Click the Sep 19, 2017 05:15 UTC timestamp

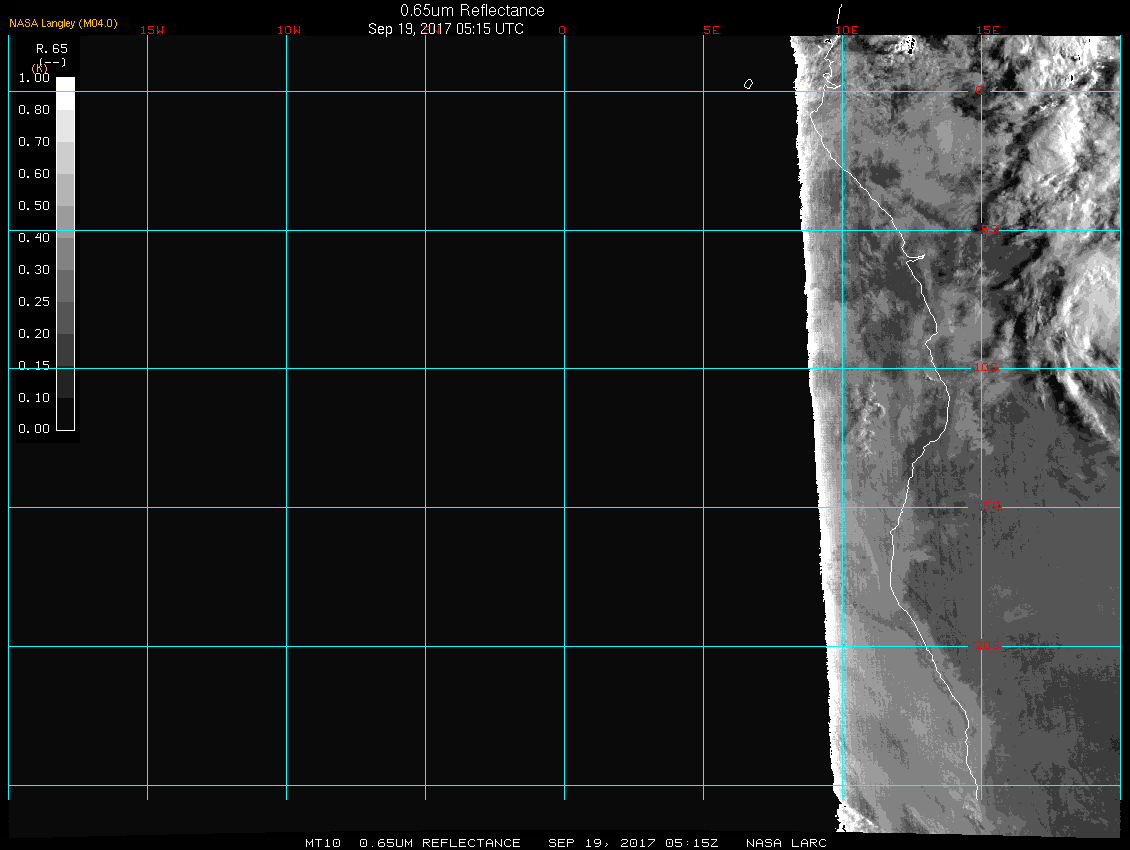(x=446, y=29)
